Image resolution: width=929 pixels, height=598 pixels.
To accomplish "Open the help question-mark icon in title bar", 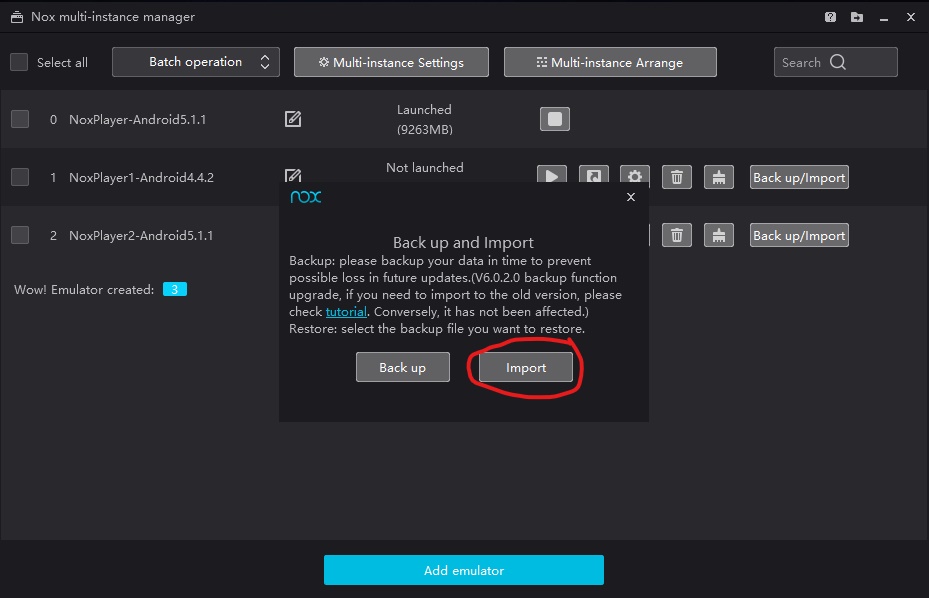I will click(x=830, y=17).
